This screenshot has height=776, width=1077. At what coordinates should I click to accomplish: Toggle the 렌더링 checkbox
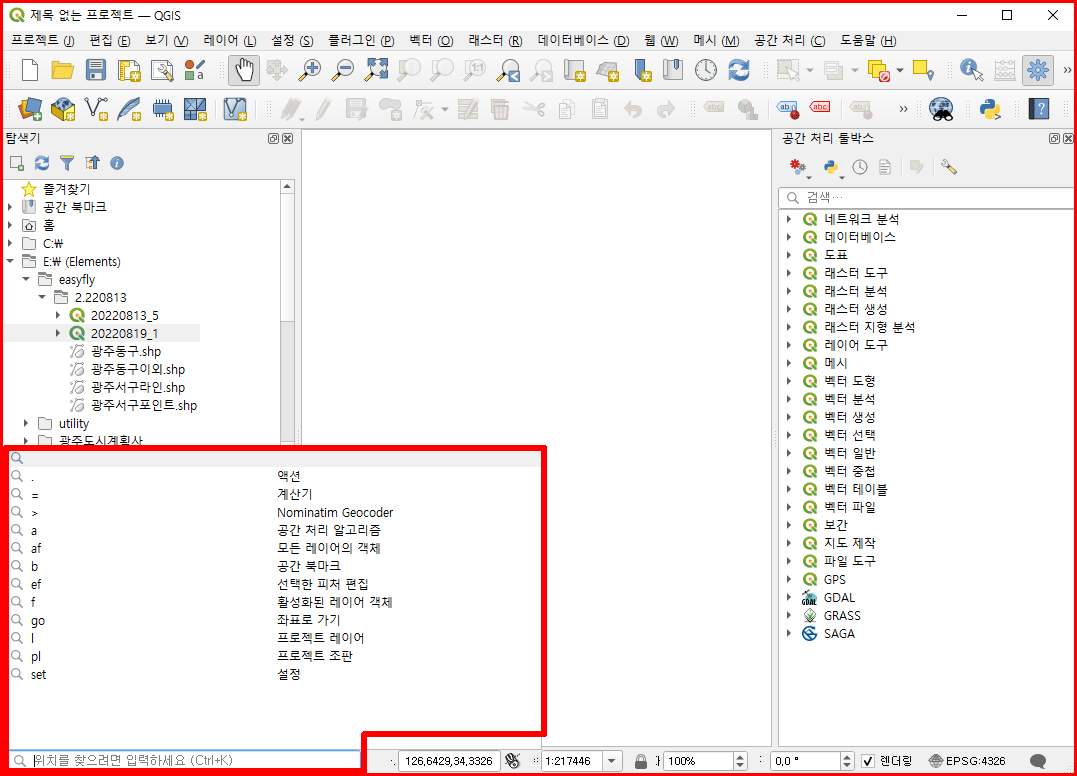point(868,761)
